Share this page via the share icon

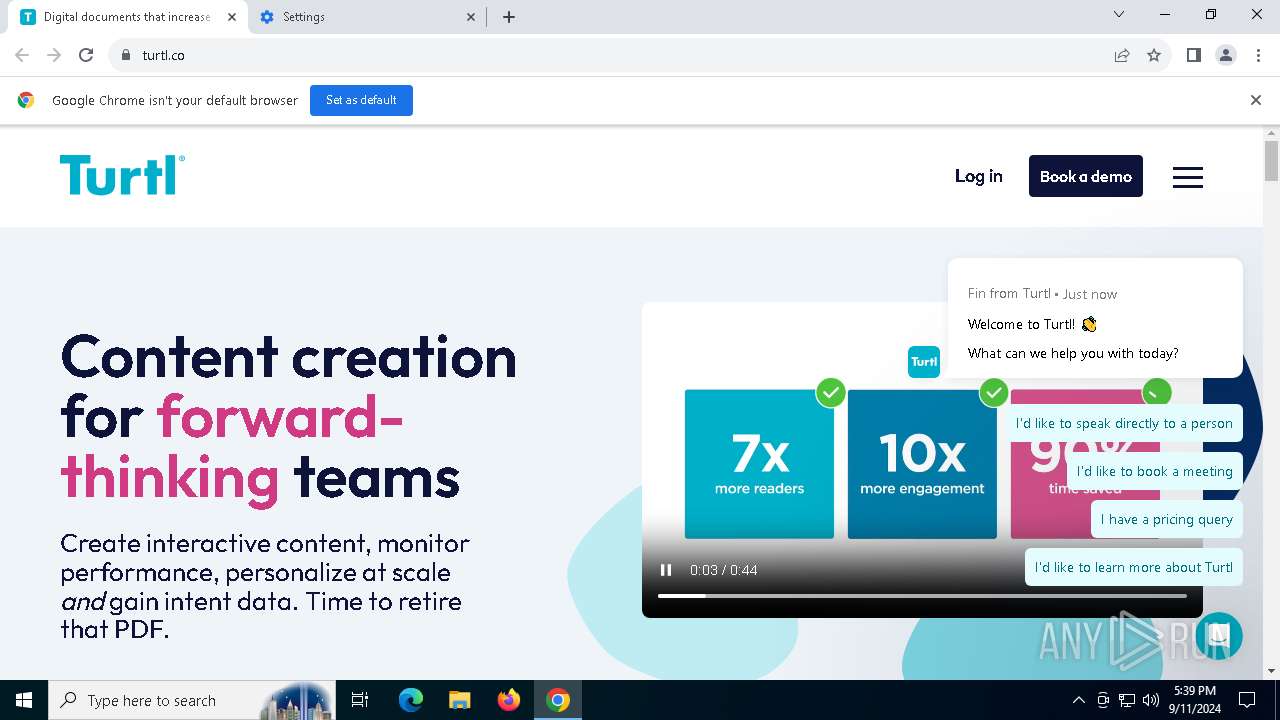click(1122, 55)
